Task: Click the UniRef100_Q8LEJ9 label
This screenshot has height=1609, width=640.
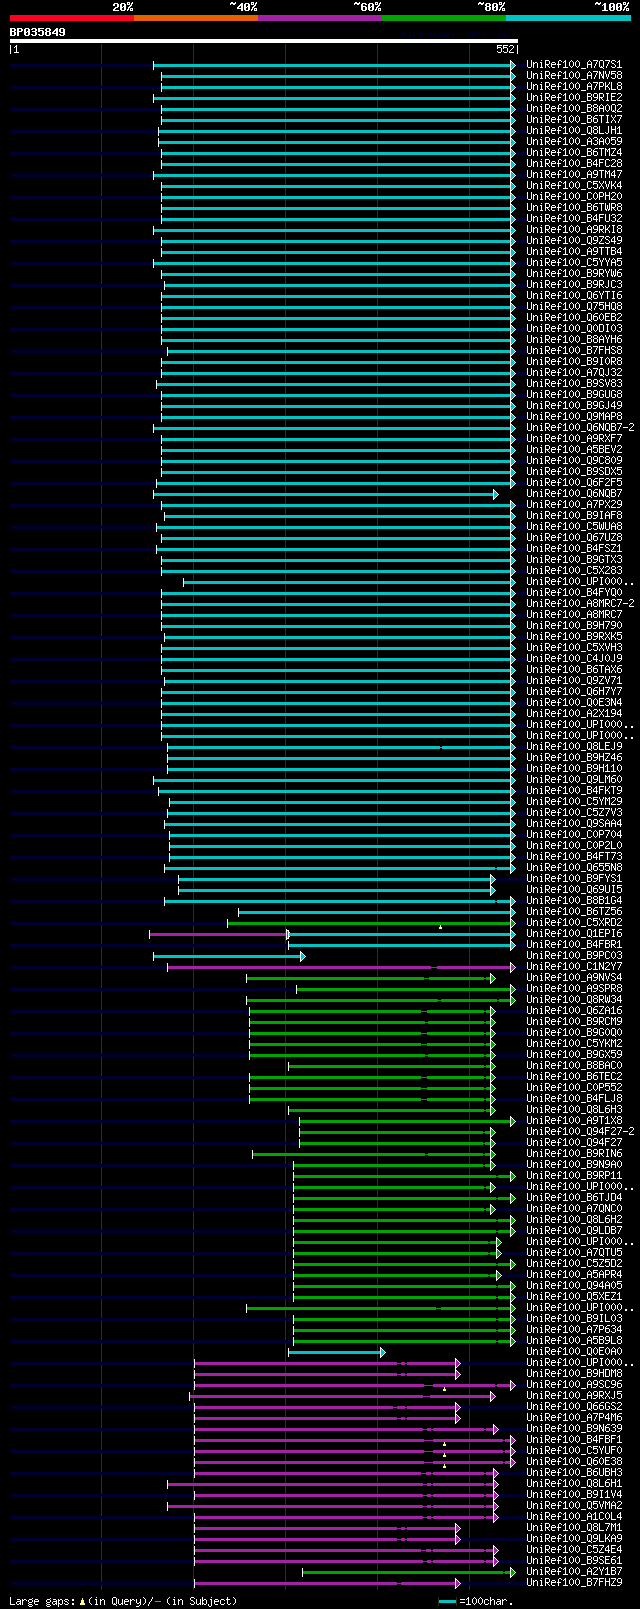Action: click(x=574, y=747)
